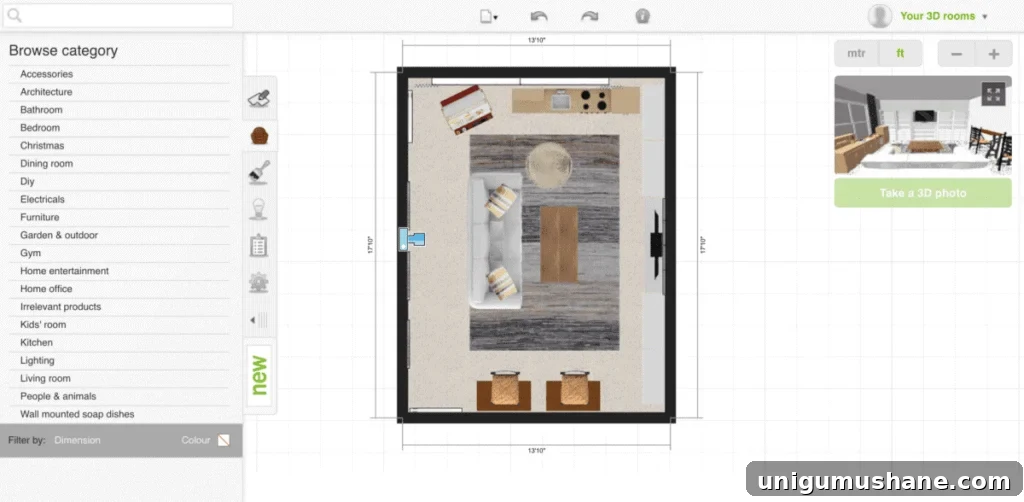Open the Kitchen category
This screenshot has width=1024, height=502.
tap(36, 343)
